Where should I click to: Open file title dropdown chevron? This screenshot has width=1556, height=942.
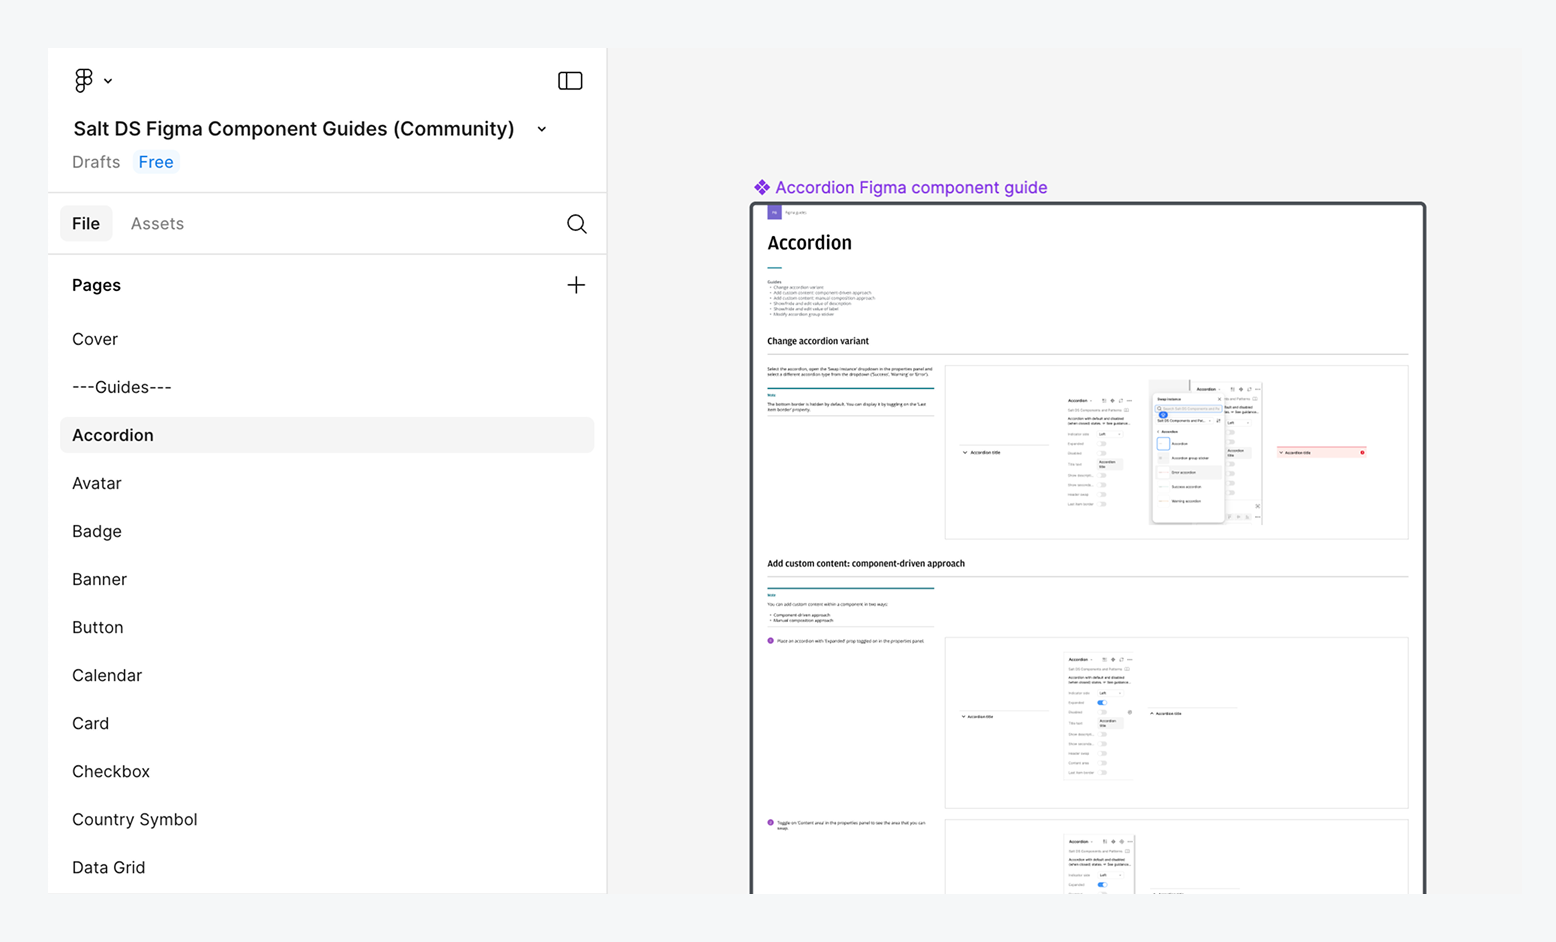click(542, 129)
